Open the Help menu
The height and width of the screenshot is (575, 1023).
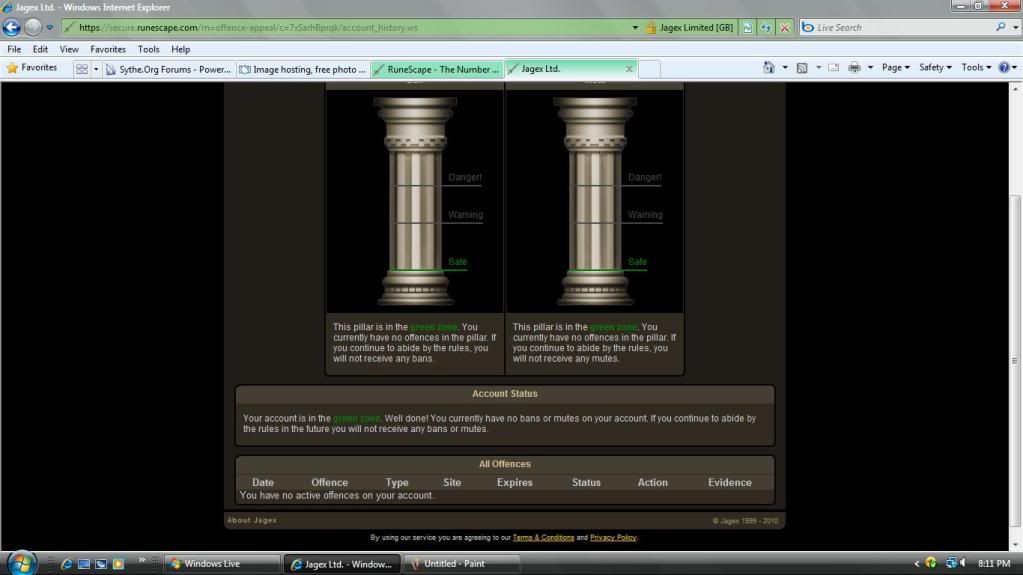180,49
